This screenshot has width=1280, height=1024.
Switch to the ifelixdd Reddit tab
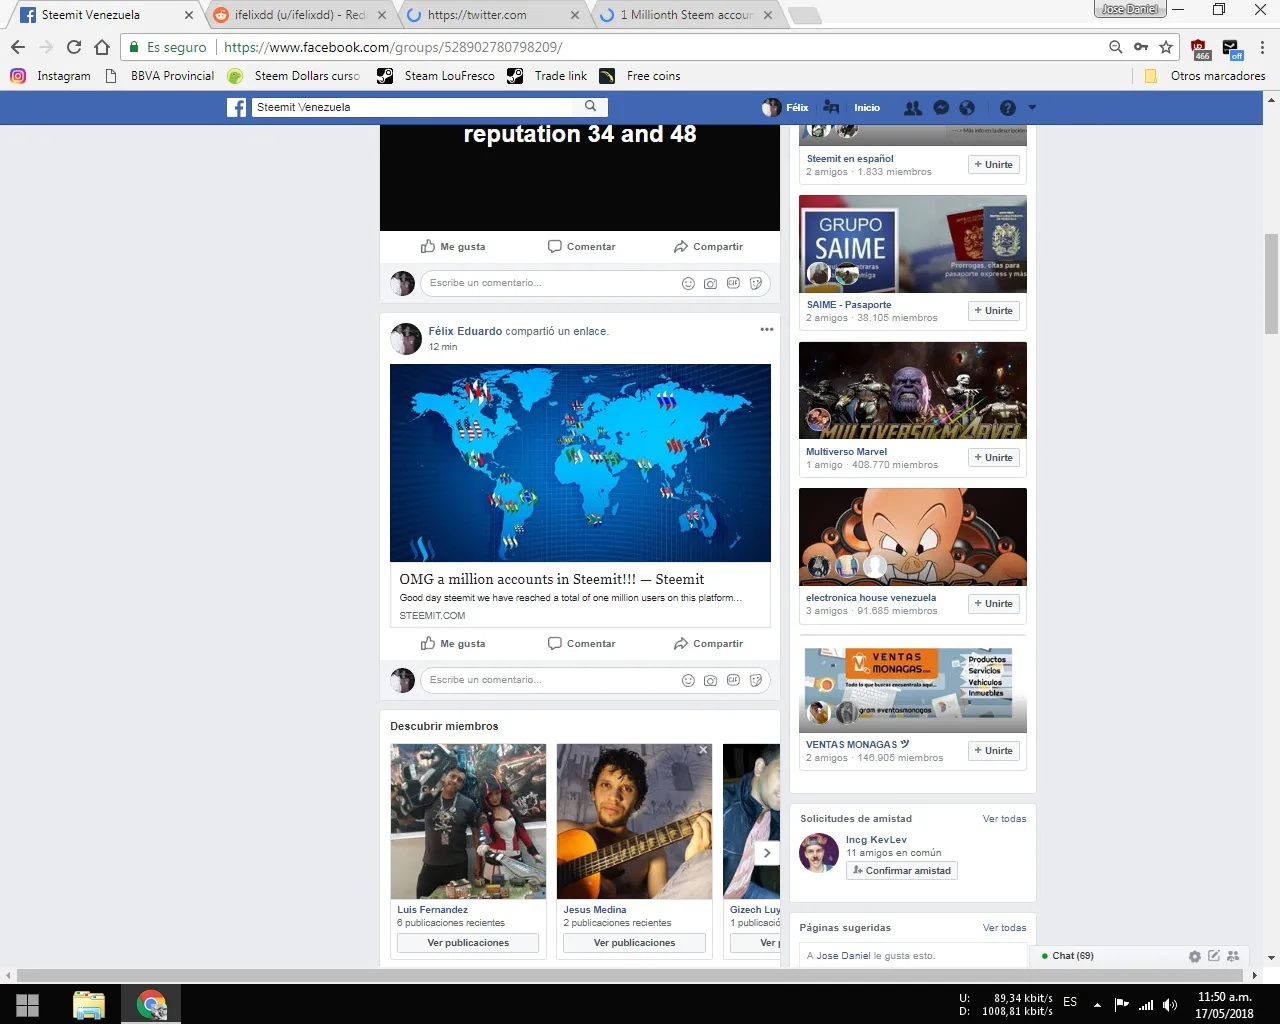point(299,15)
